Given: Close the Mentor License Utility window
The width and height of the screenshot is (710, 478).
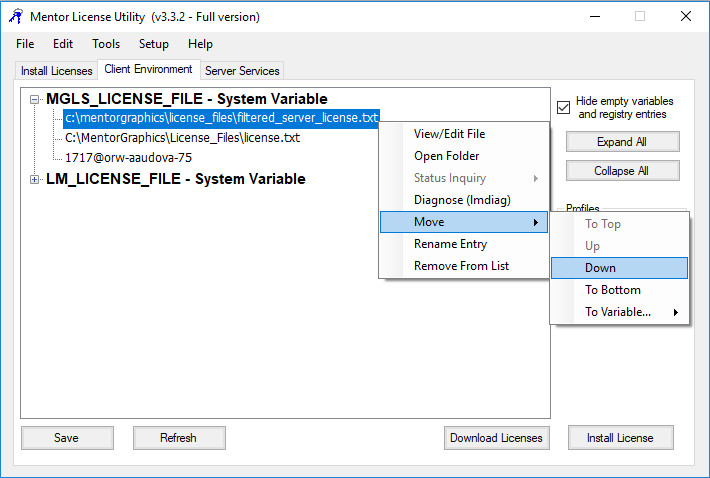Looking at the screenshot, I should 686,17.
